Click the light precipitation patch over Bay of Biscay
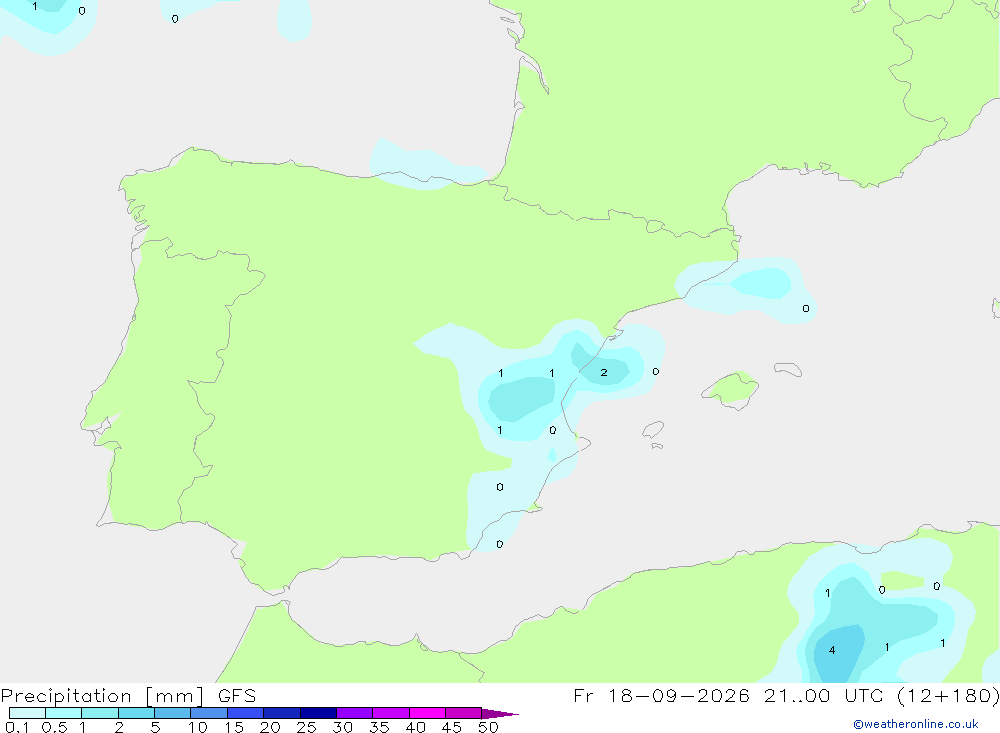This screenshot has width=1000, height=733. click(426, 165)
